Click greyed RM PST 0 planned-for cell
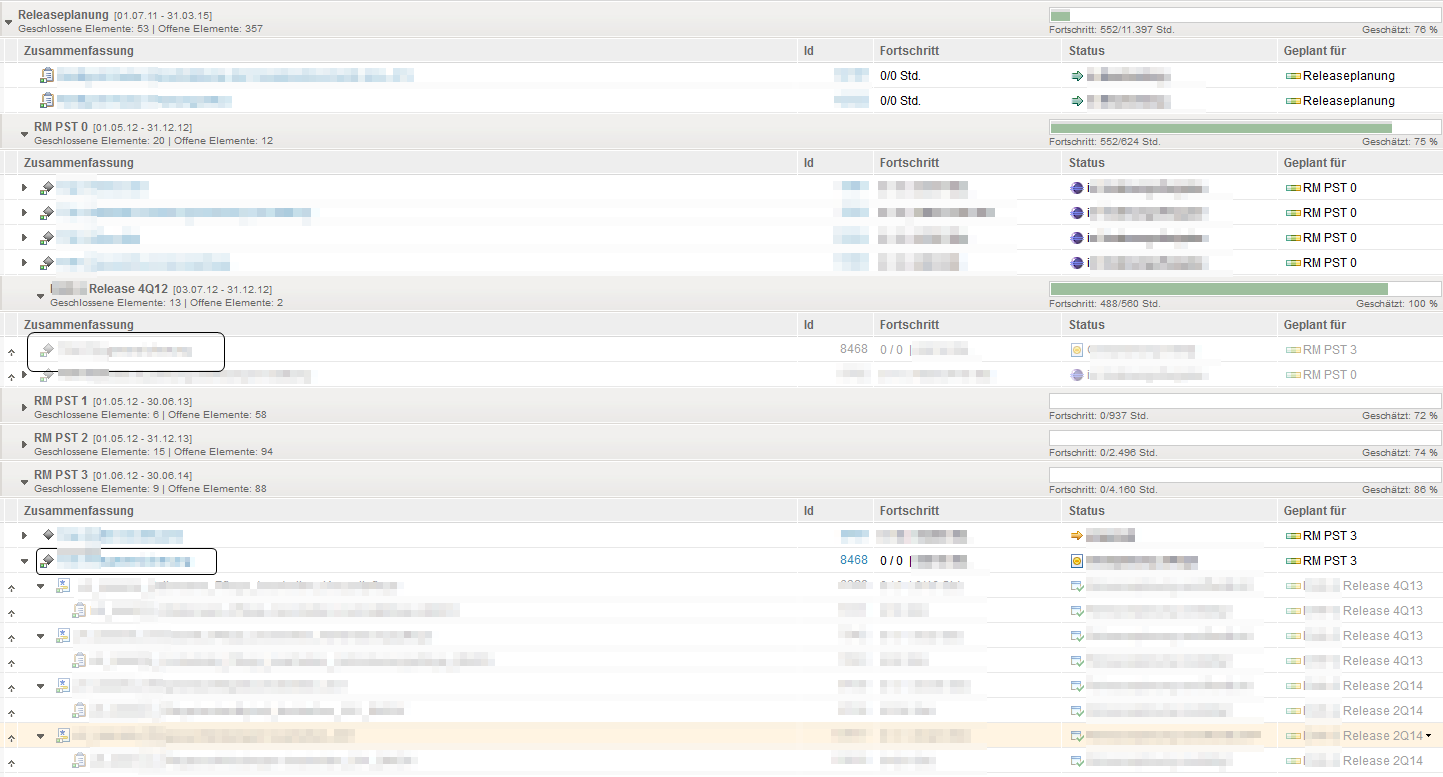The image size is (1443, 777). coord(1330,375)
